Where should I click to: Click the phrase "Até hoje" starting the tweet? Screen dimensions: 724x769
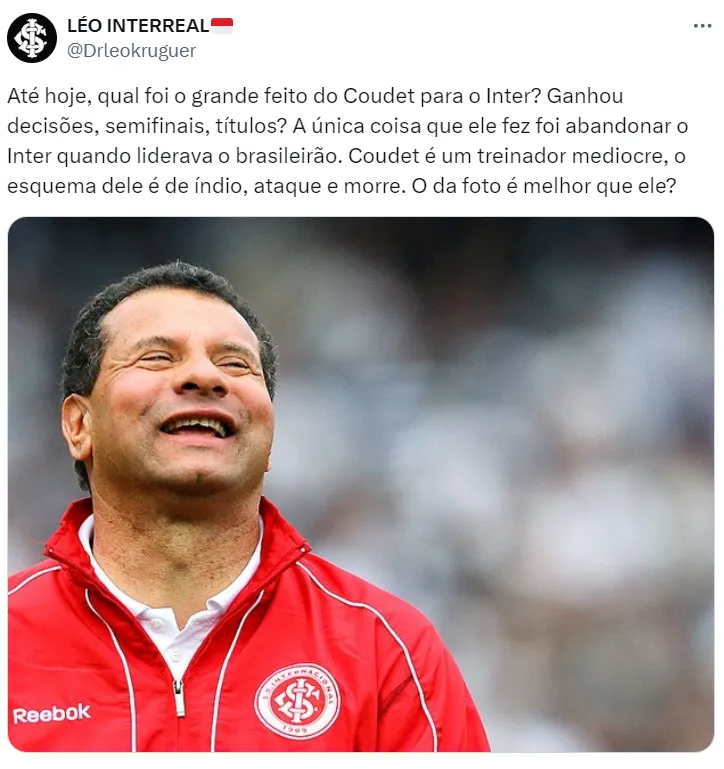[50, 96]
